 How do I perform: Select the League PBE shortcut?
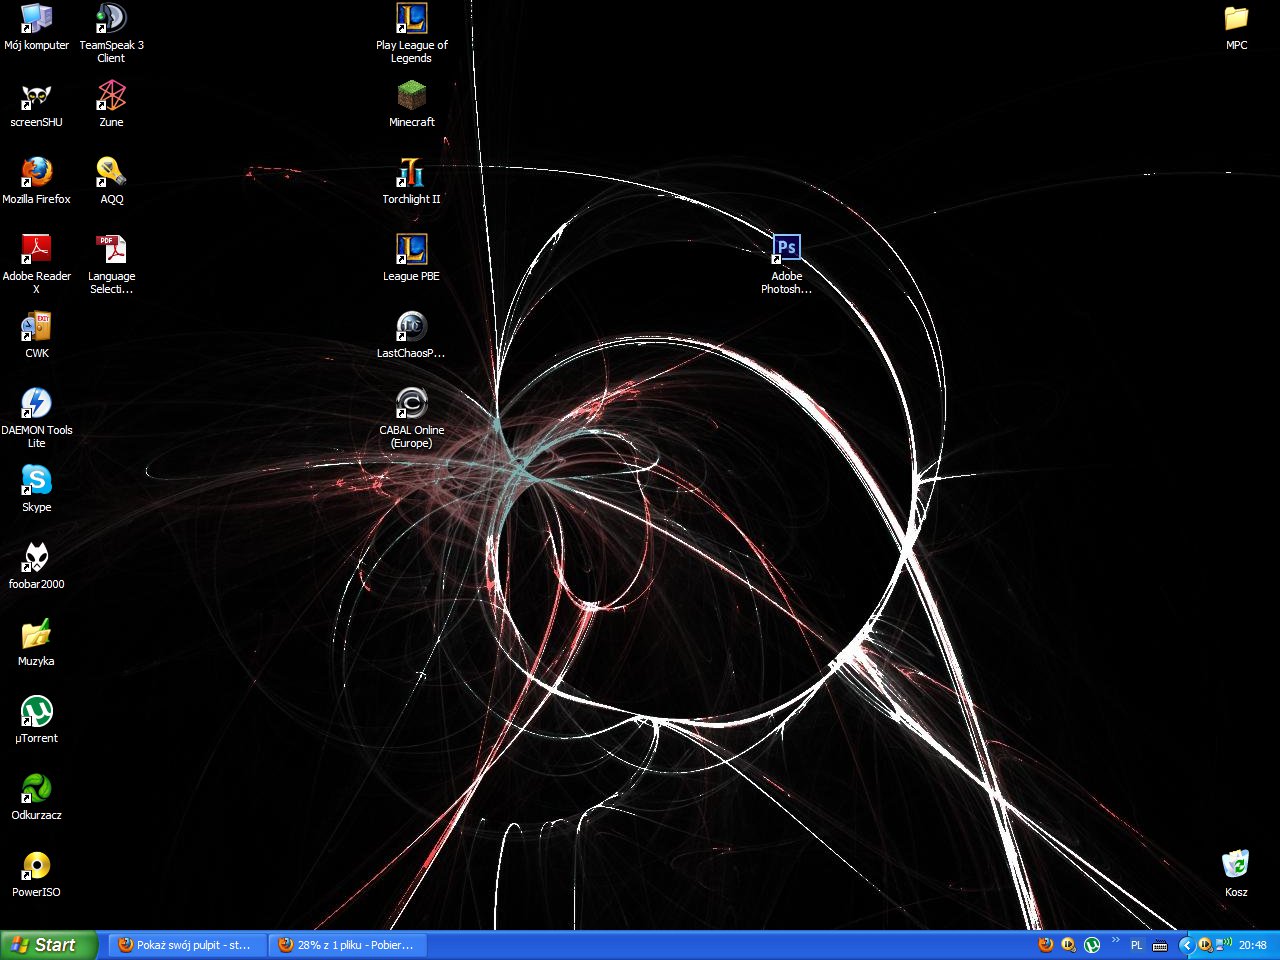point(411,258)
